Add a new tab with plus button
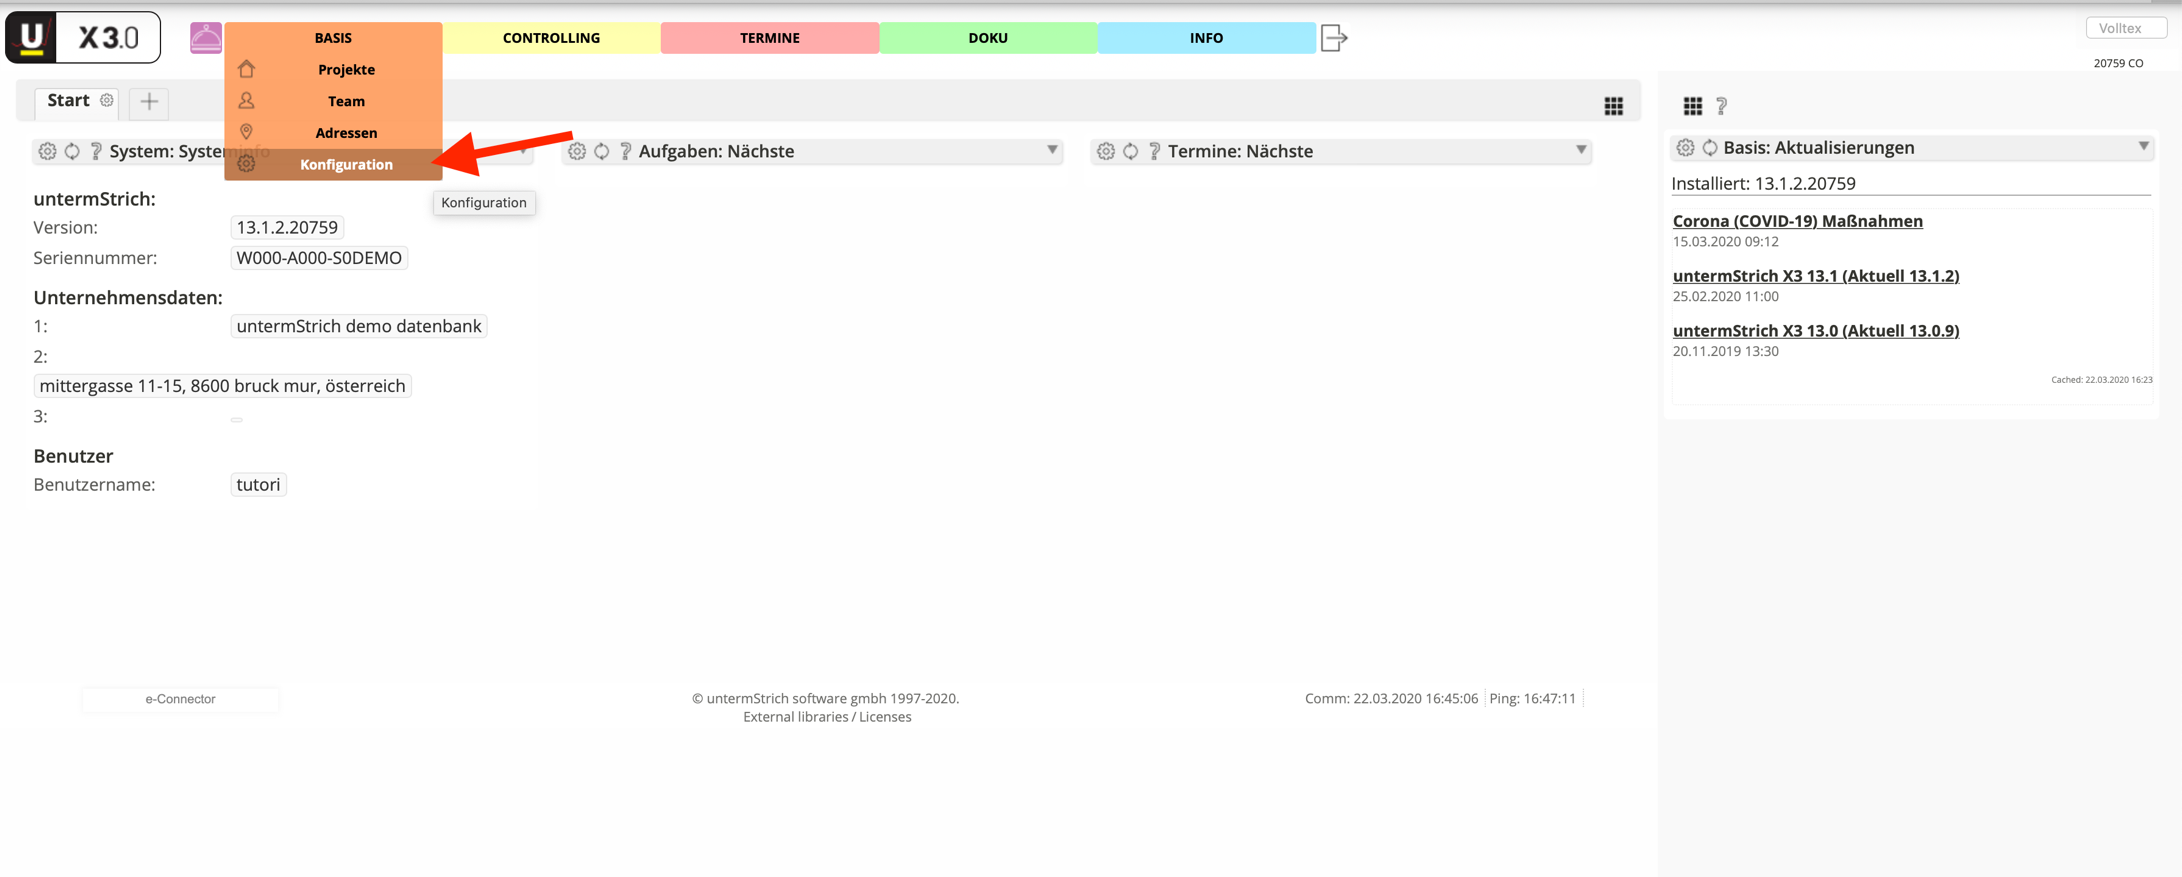 point(149,102)
